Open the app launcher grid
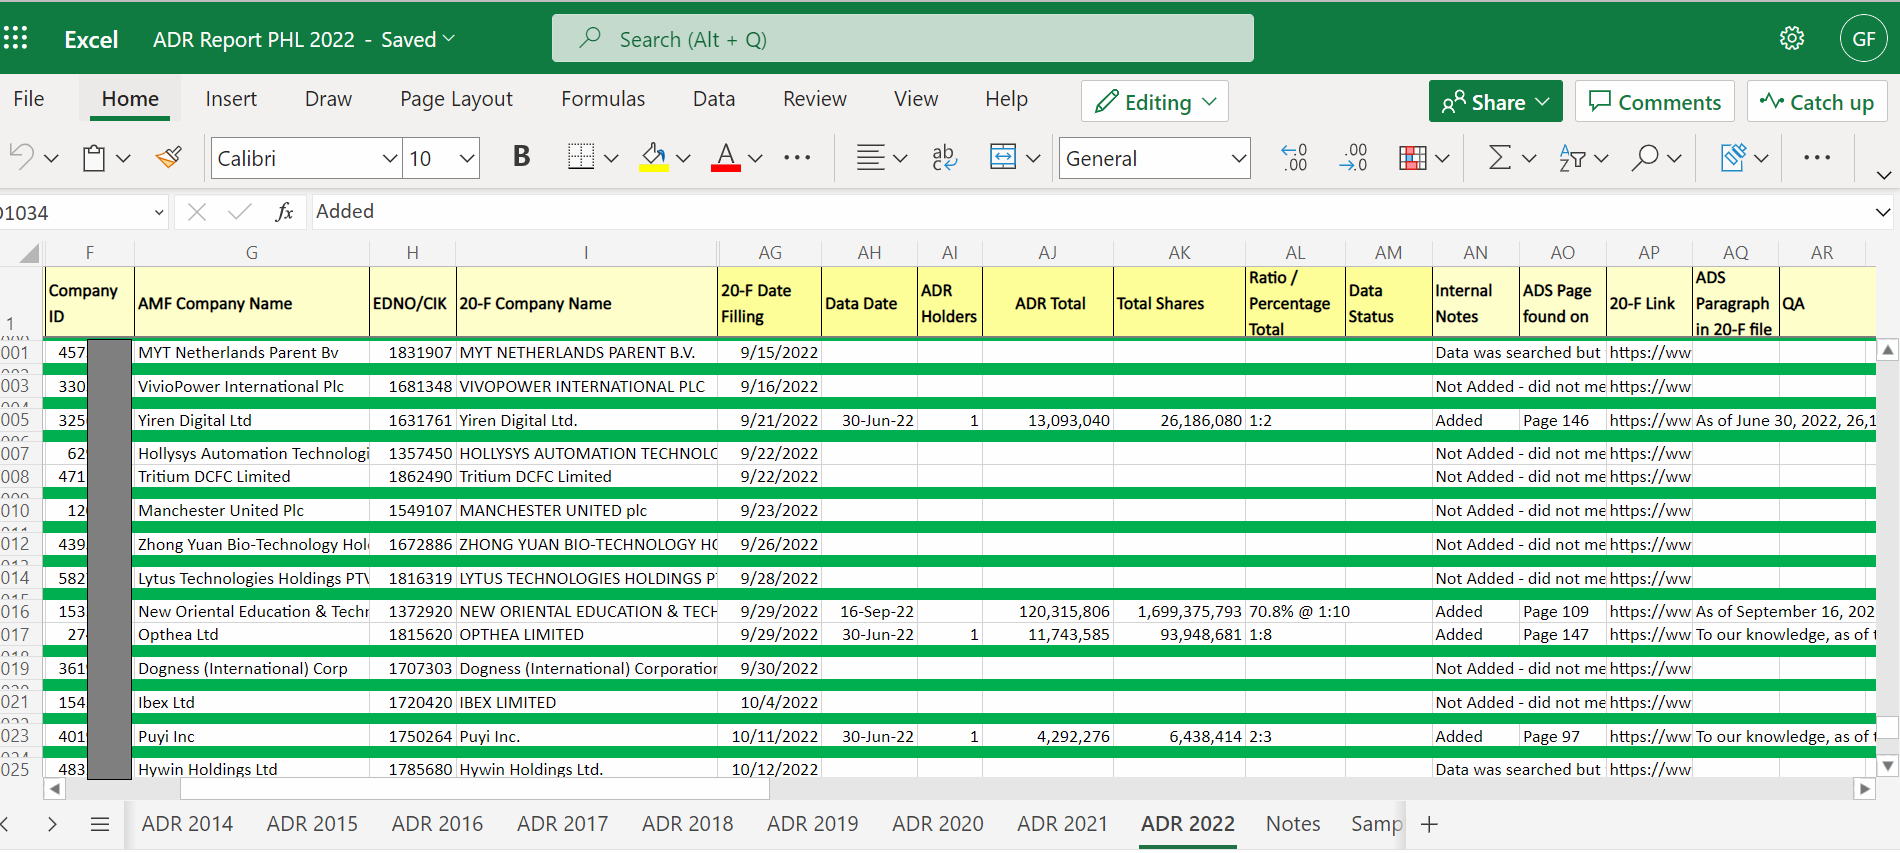Image resolution: width=1900 pixels, height=853 pixels. point(16,39)
